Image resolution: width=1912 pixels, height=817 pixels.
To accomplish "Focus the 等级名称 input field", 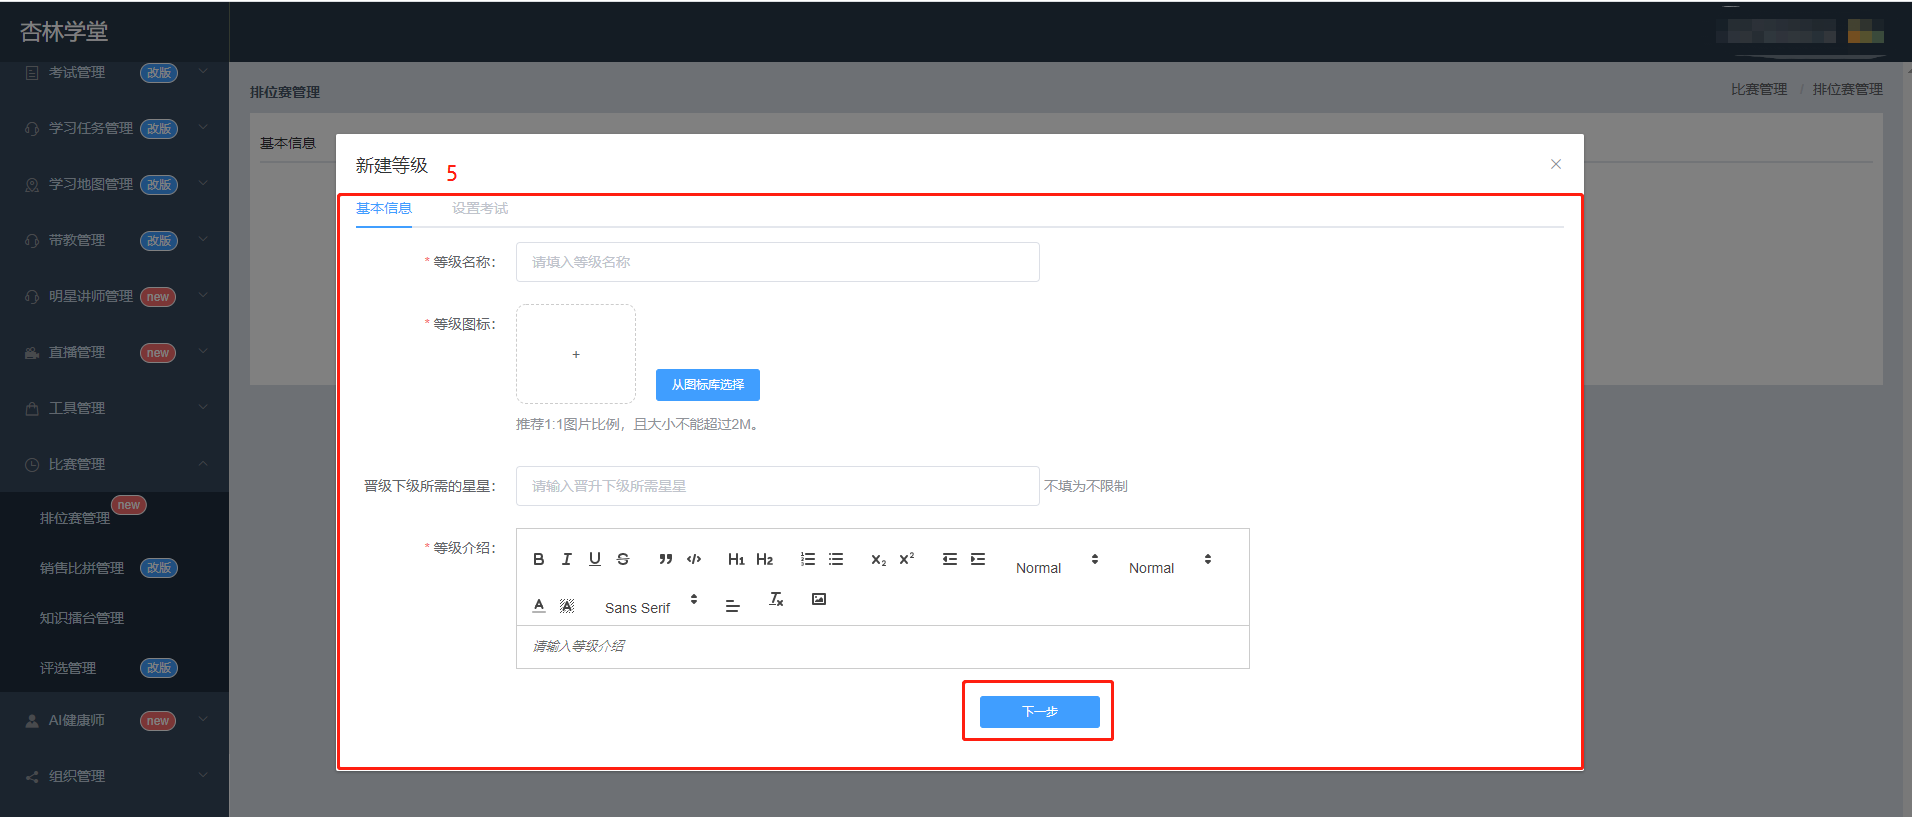I will tap(778, 262).
